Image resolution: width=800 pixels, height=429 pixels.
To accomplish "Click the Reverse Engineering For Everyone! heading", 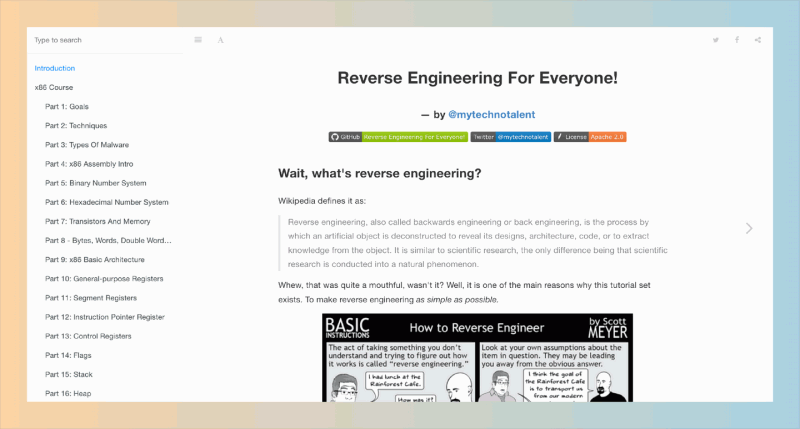I will point(477,78).
